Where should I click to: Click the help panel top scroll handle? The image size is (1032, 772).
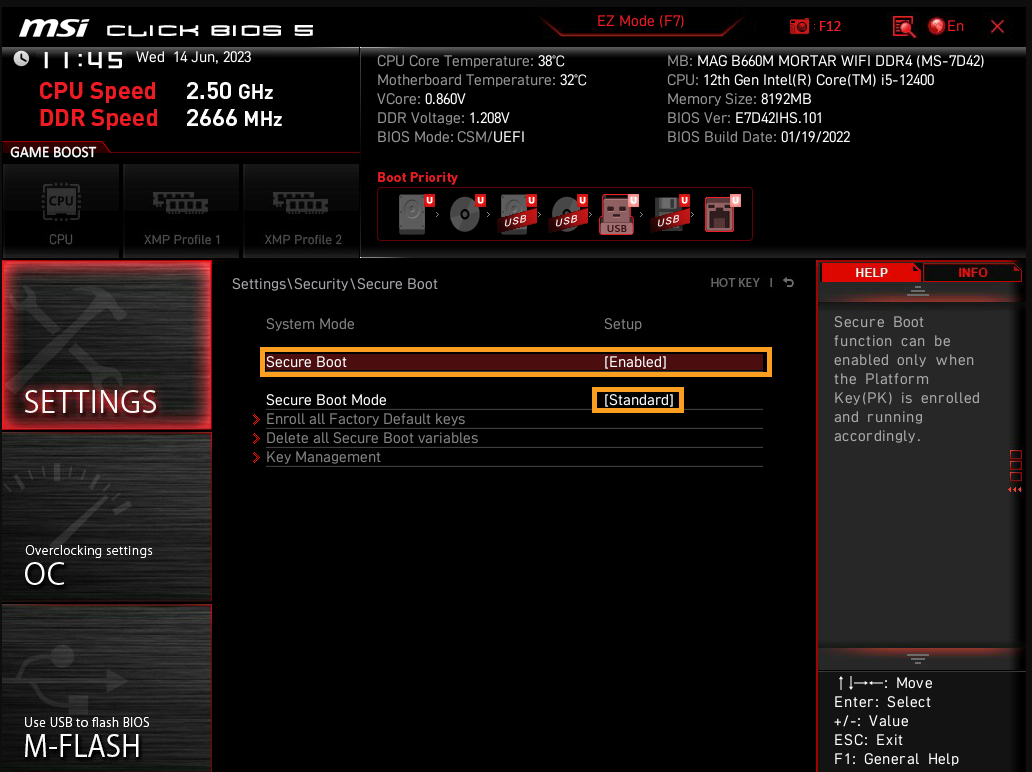pyautogui.click(x=917, y=291)
